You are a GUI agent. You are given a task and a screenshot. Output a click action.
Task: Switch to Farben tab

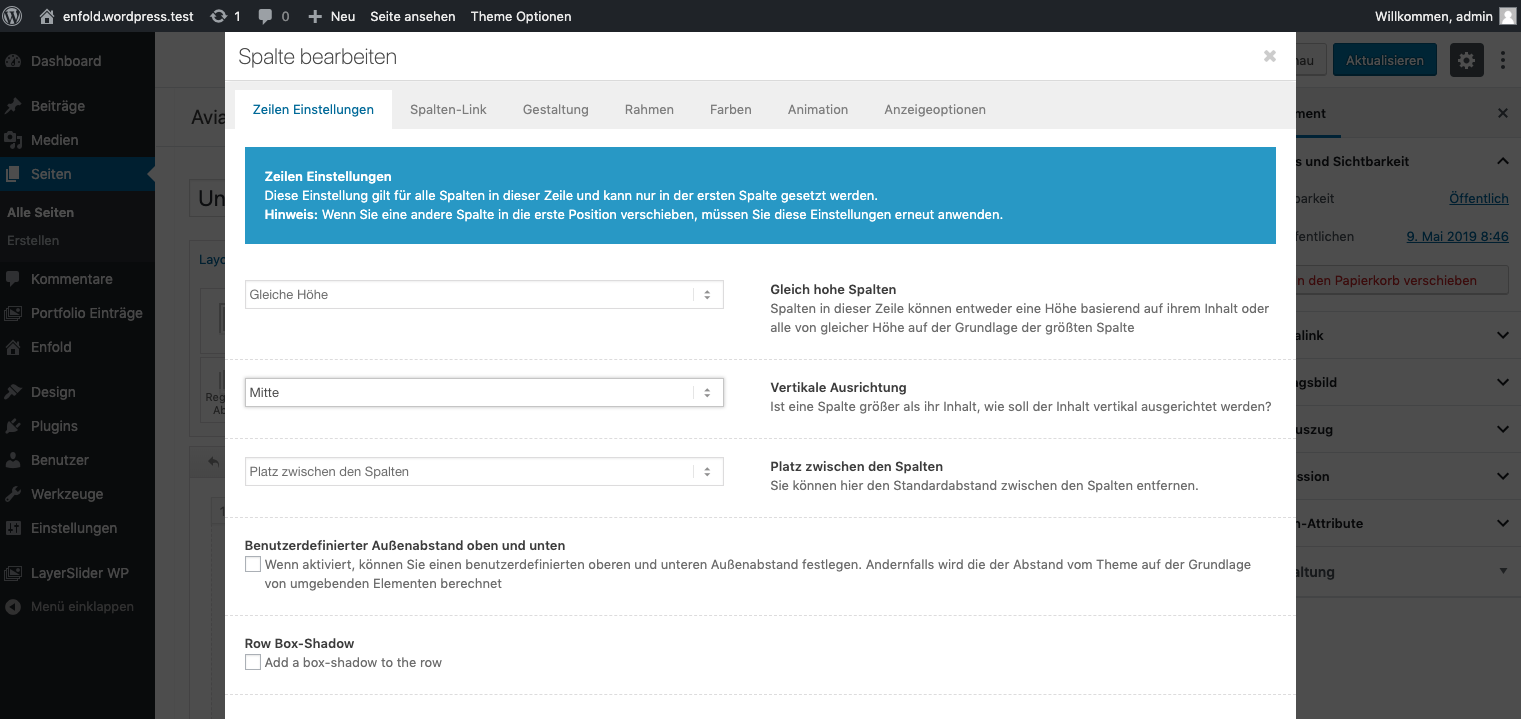point(730,110)
